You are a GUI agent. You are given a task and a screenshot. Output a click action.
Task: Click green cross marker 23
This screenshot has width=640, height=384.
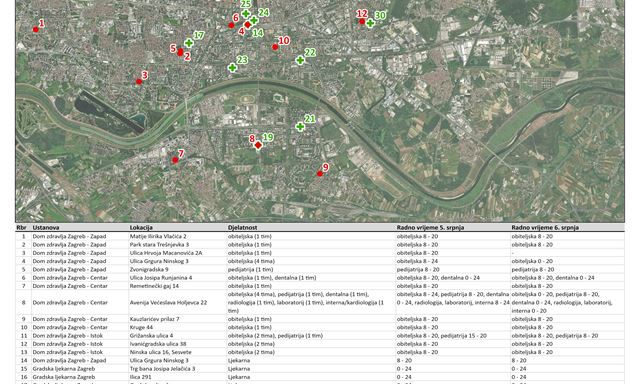[x=232, y=68]
